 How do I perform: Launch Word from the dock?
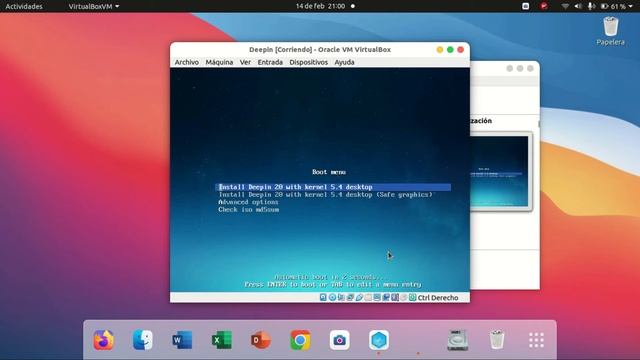pos(182,340)
